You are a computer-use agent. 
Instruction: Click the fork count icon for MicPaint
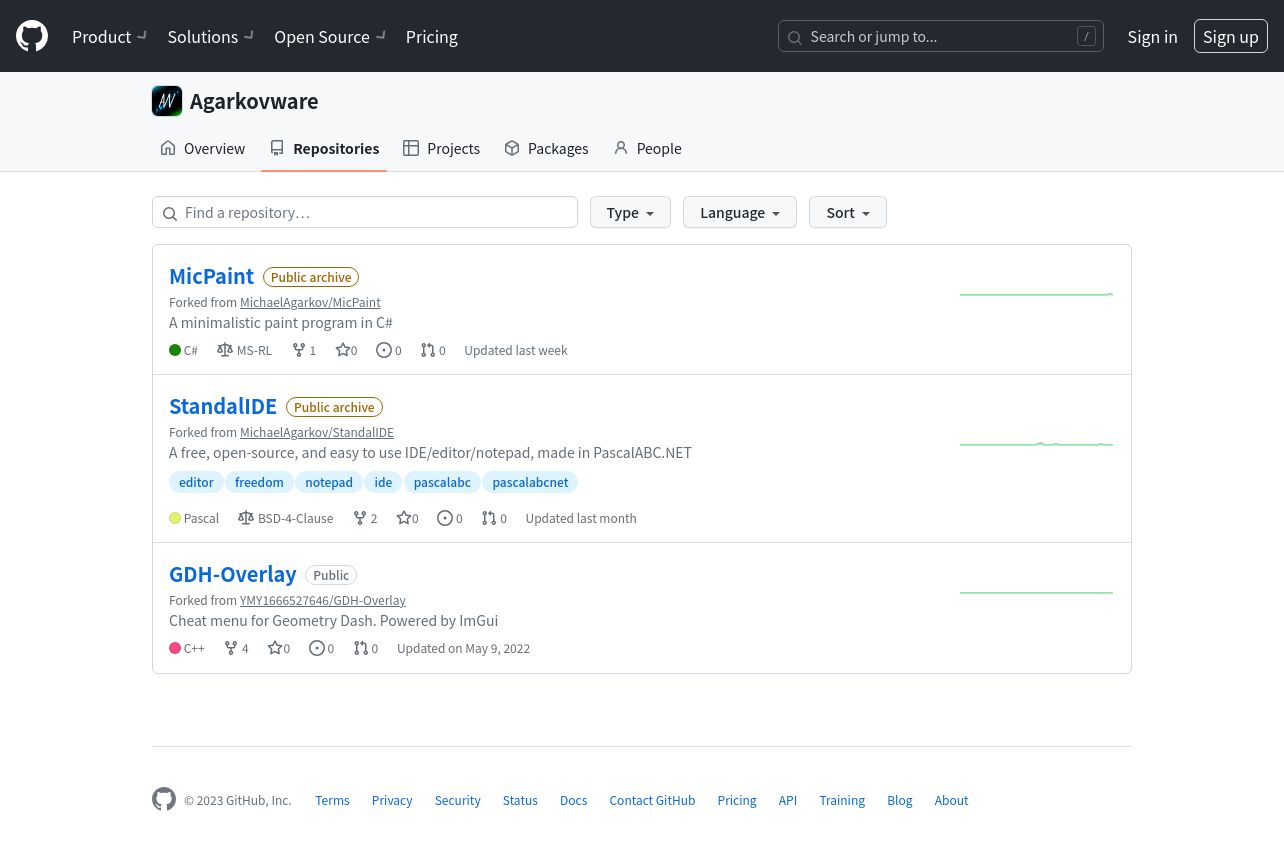[298, 350]
